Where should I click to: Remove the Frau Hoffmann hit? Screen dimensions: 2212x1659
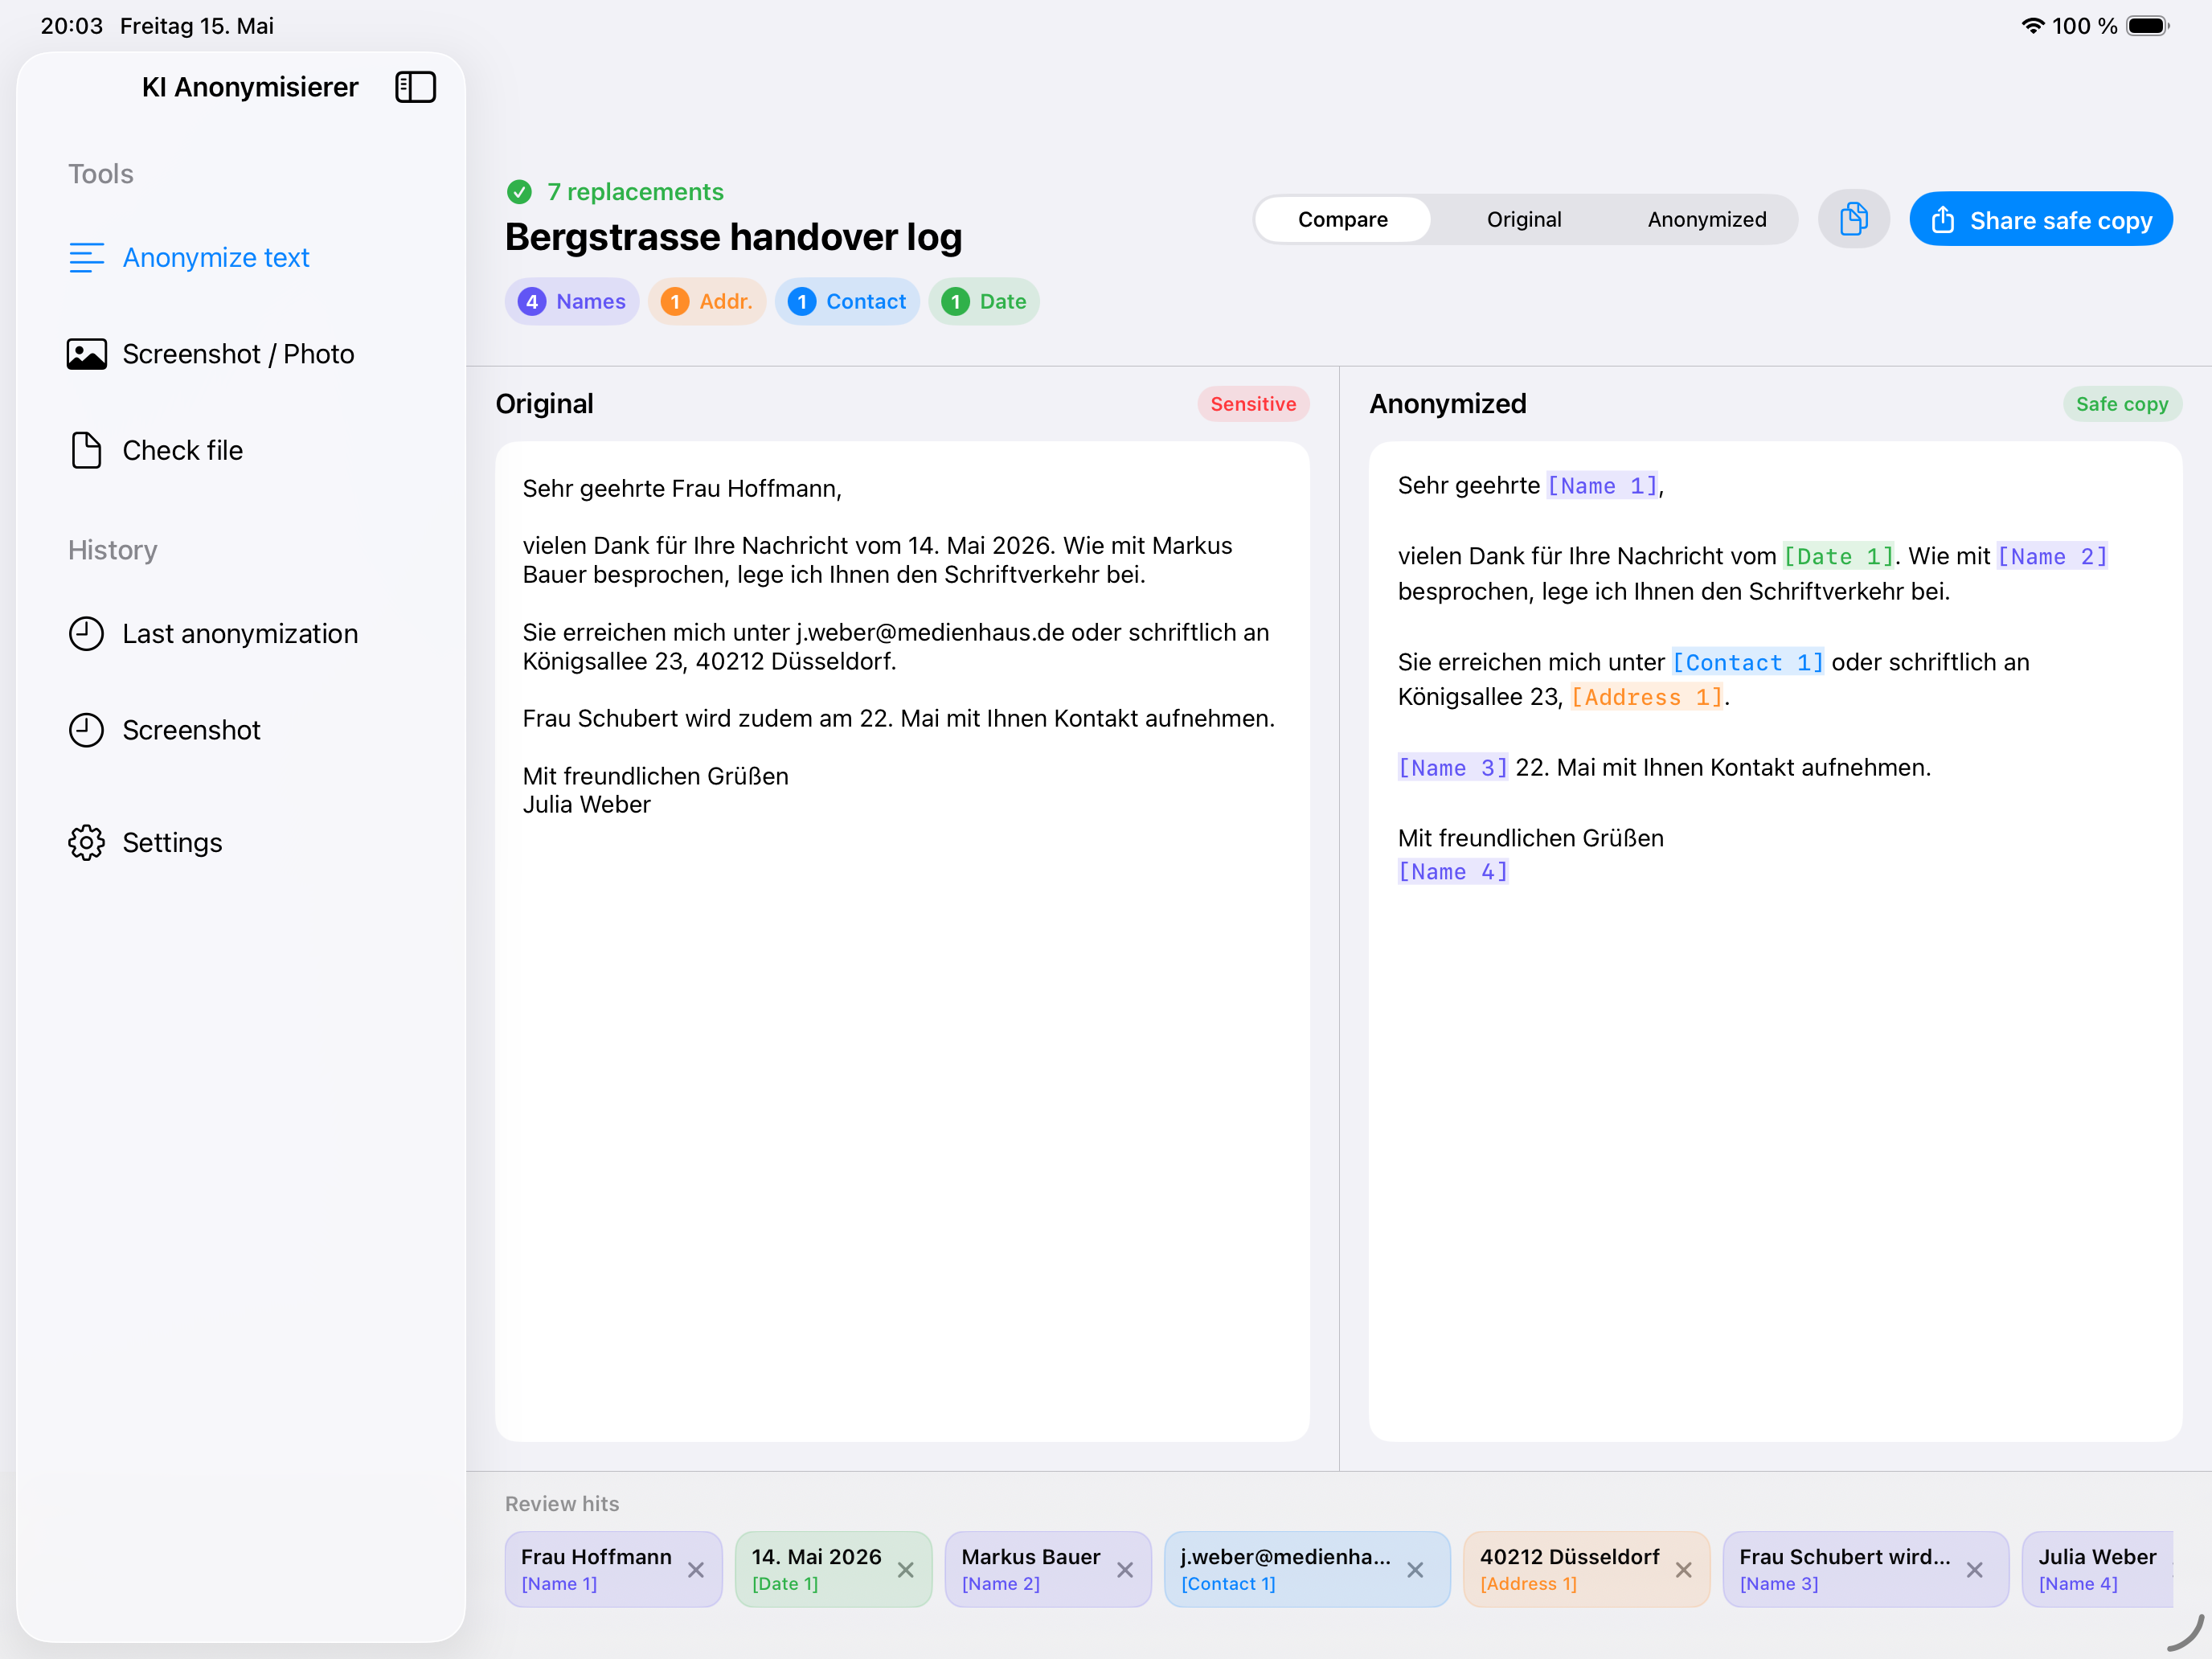coord(696,1570)
